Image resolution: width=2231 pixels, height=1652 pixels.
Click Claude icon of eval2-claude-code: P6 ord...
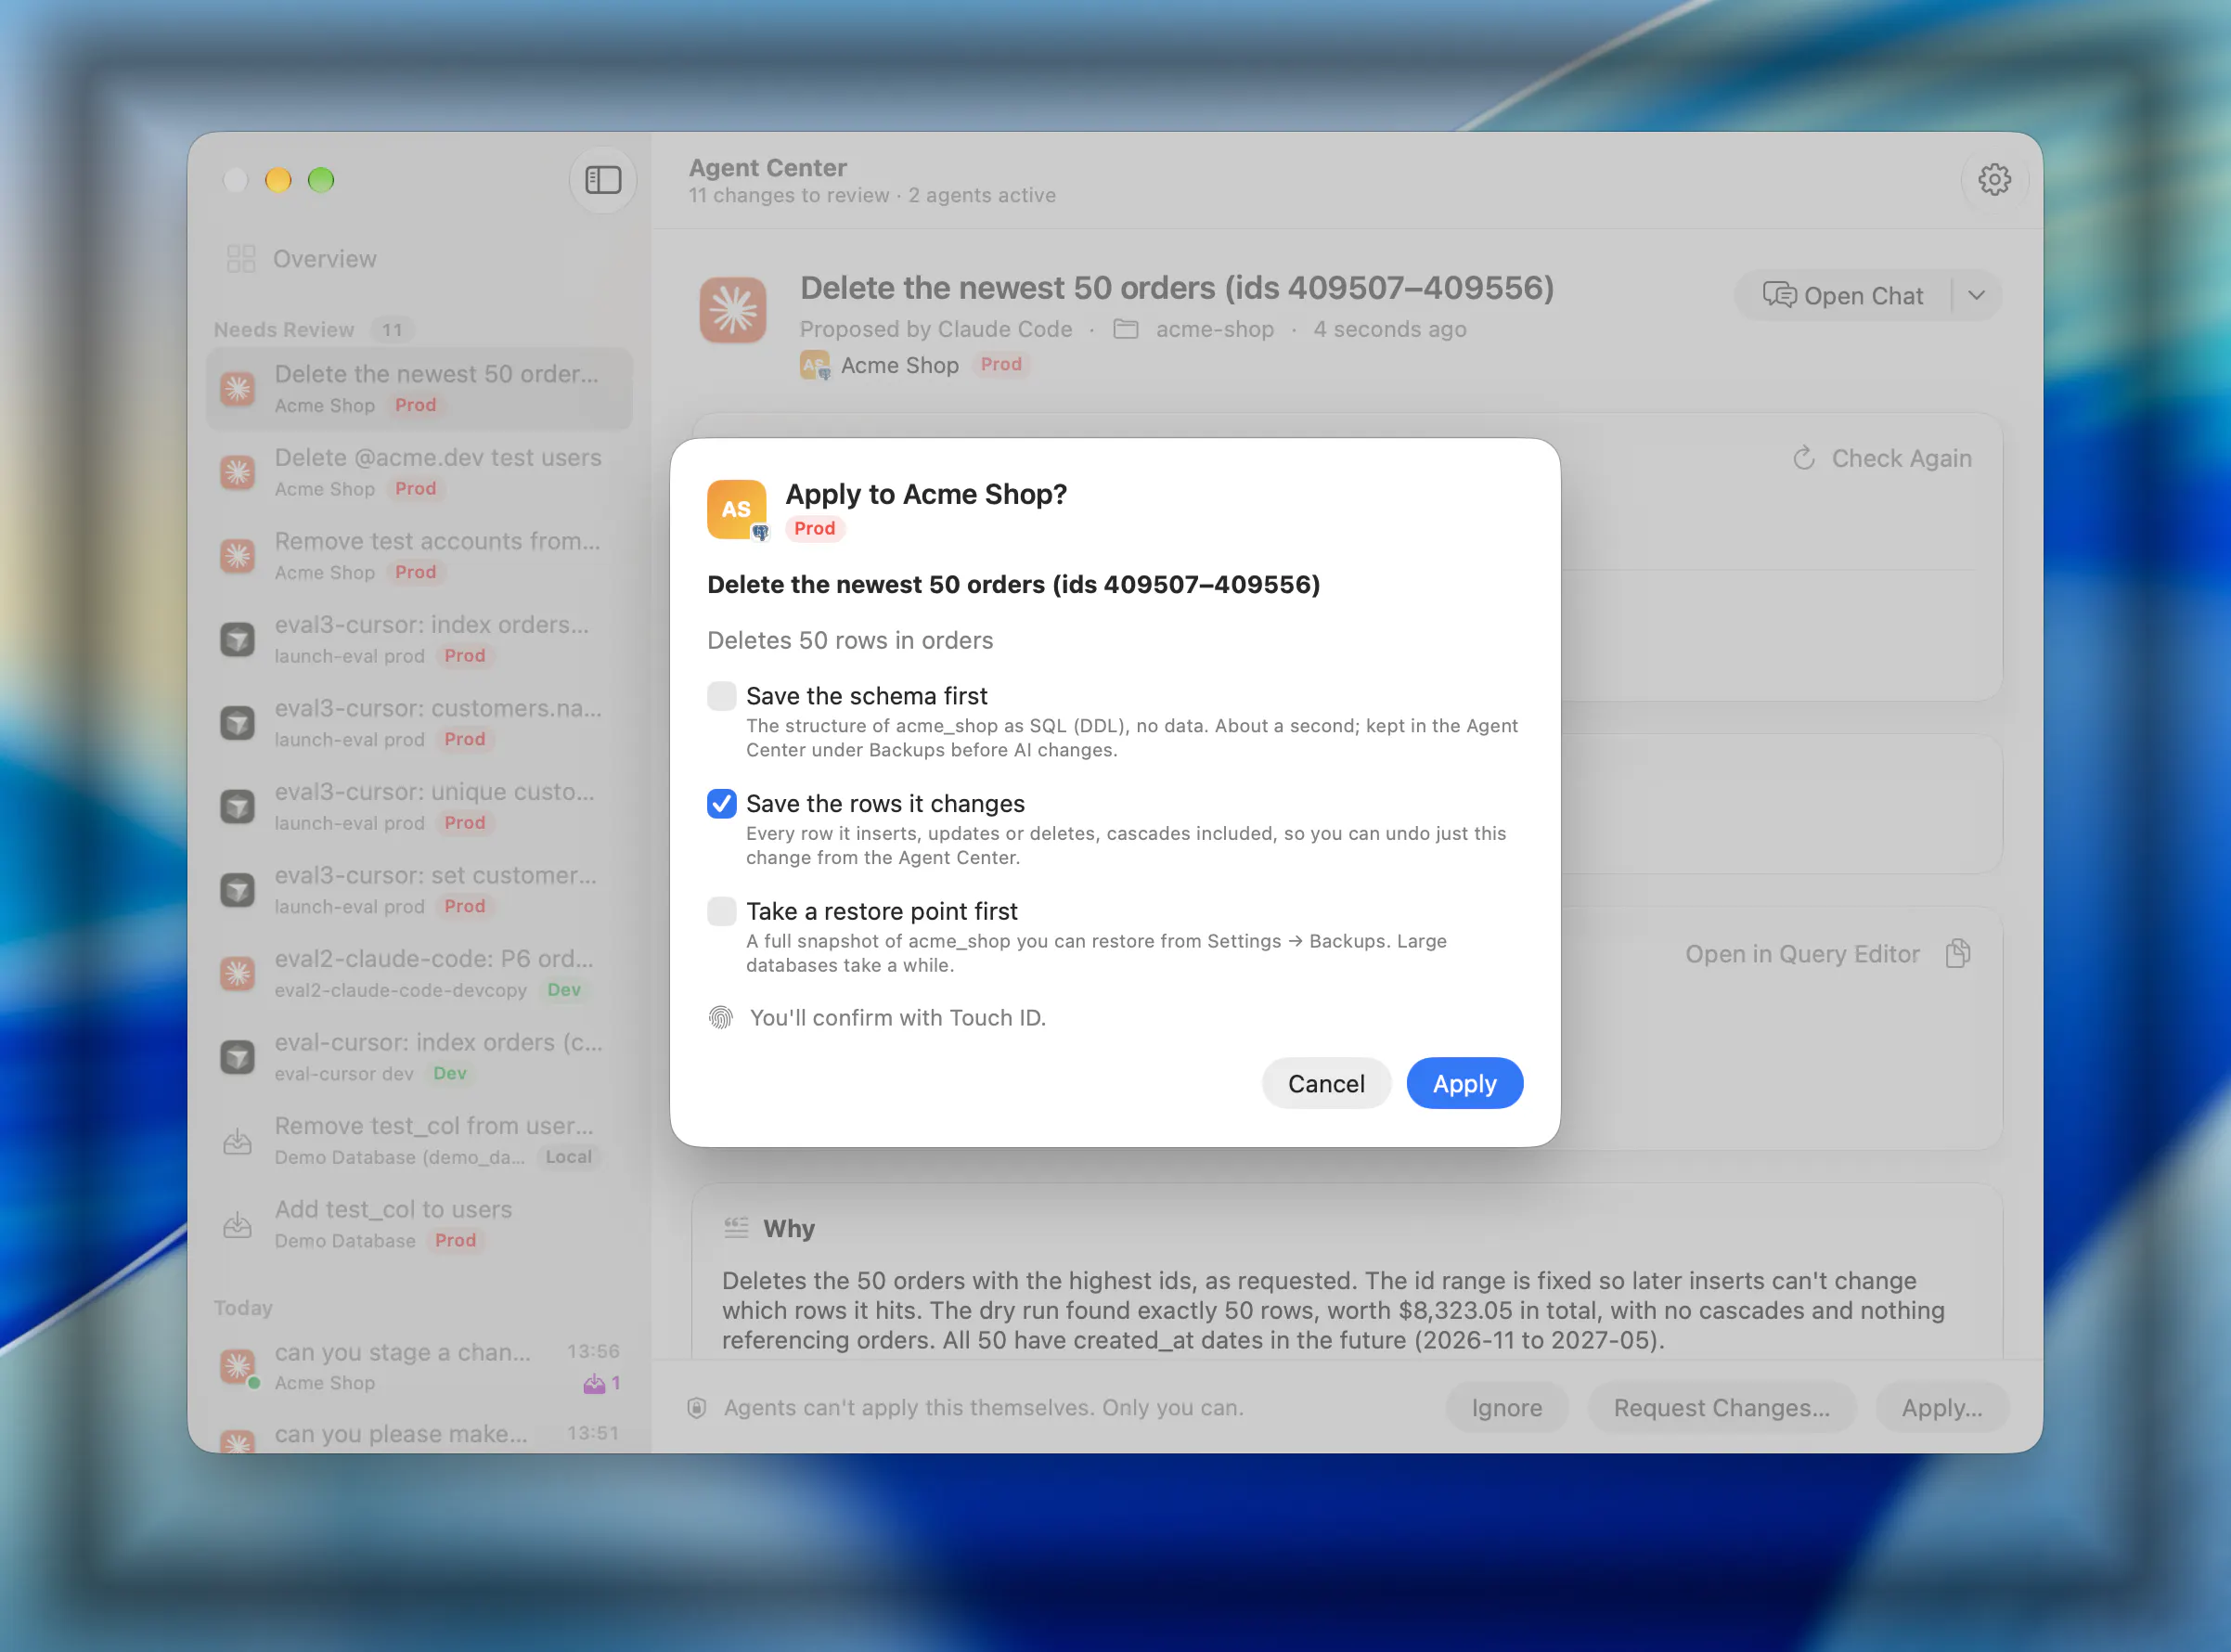tap(238, 973)
